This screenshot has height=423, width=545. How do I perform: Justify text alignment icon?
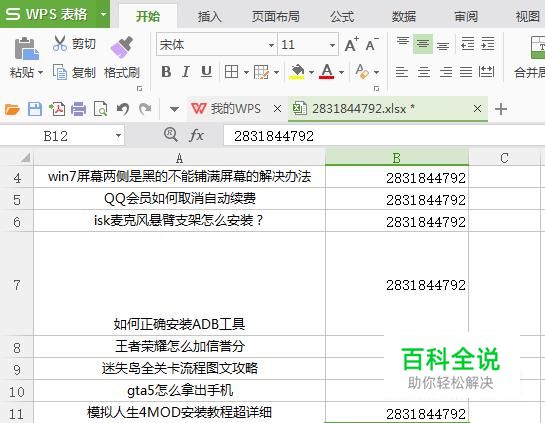pyautogui.click(x=466, y=72)
